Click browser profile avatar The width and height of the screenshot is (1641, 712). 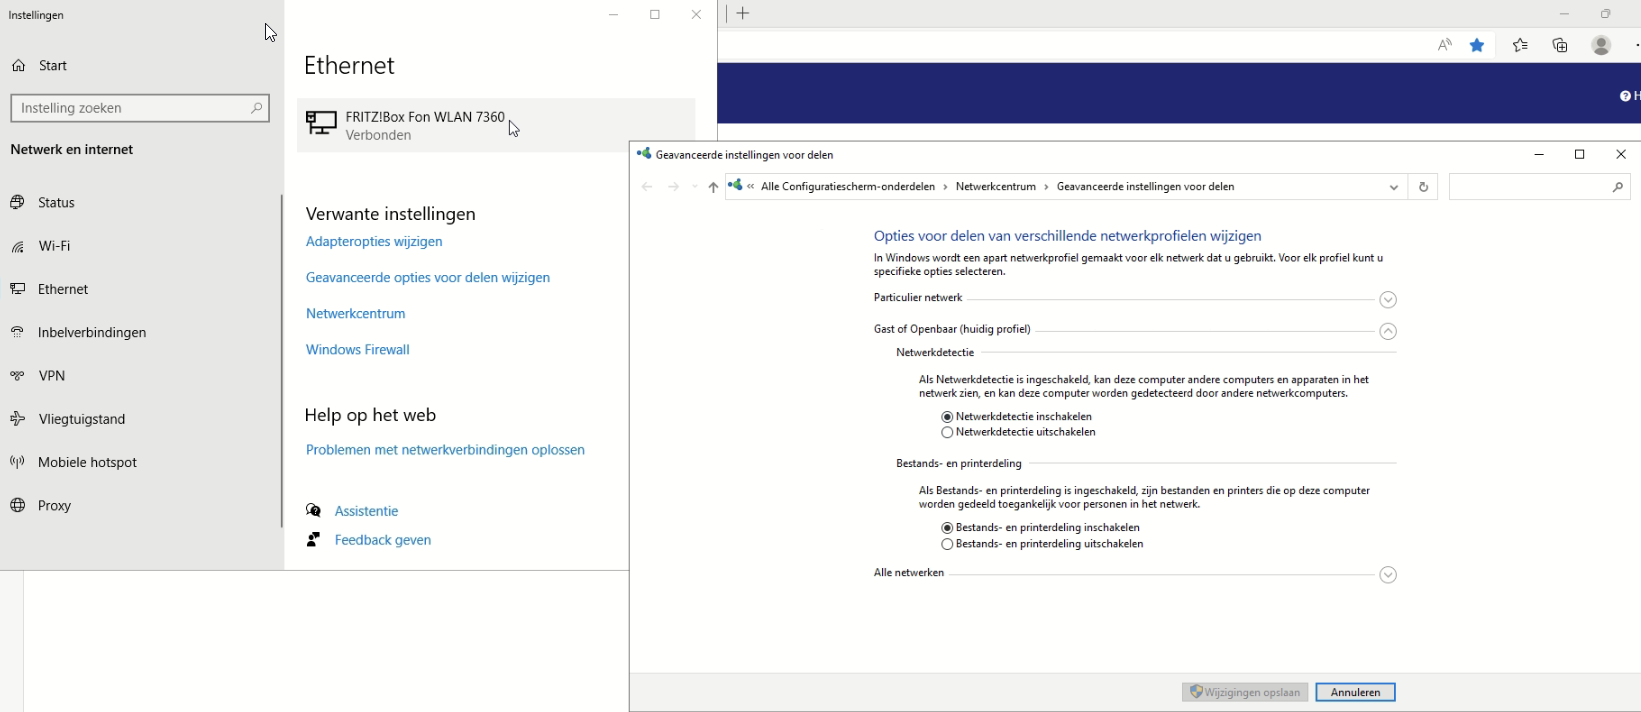1601,45
